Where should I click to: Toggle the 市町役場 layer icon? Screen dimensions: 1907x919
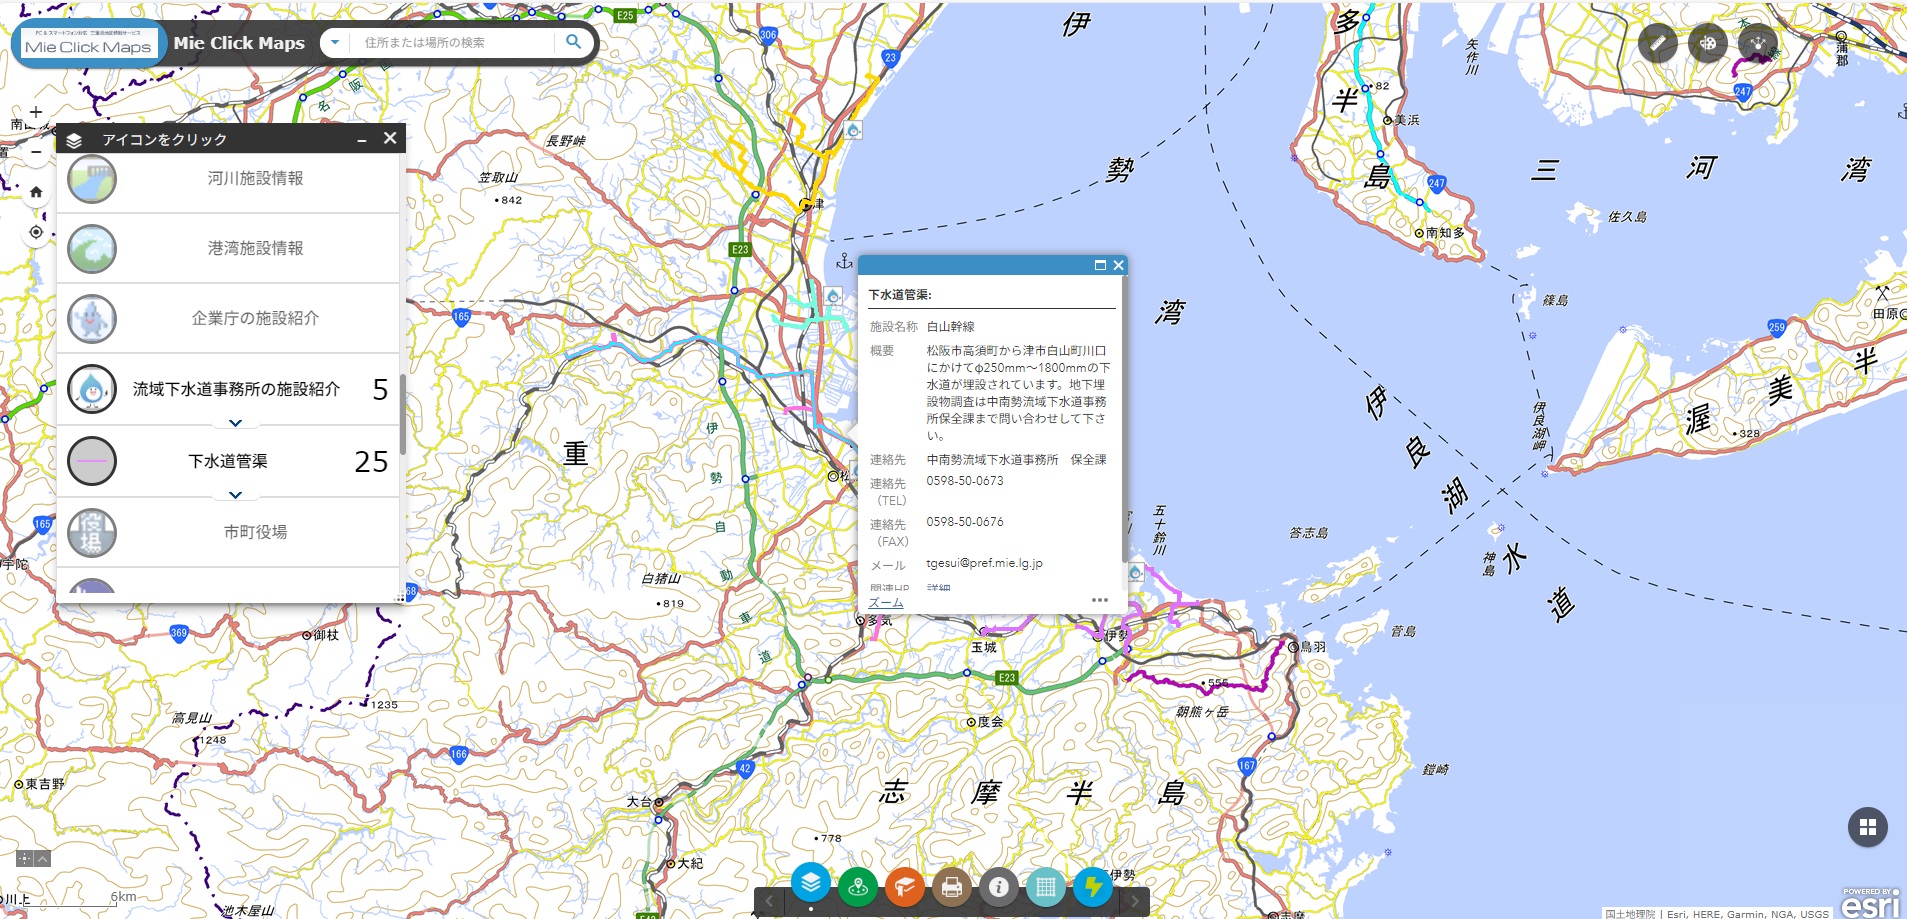92,532
